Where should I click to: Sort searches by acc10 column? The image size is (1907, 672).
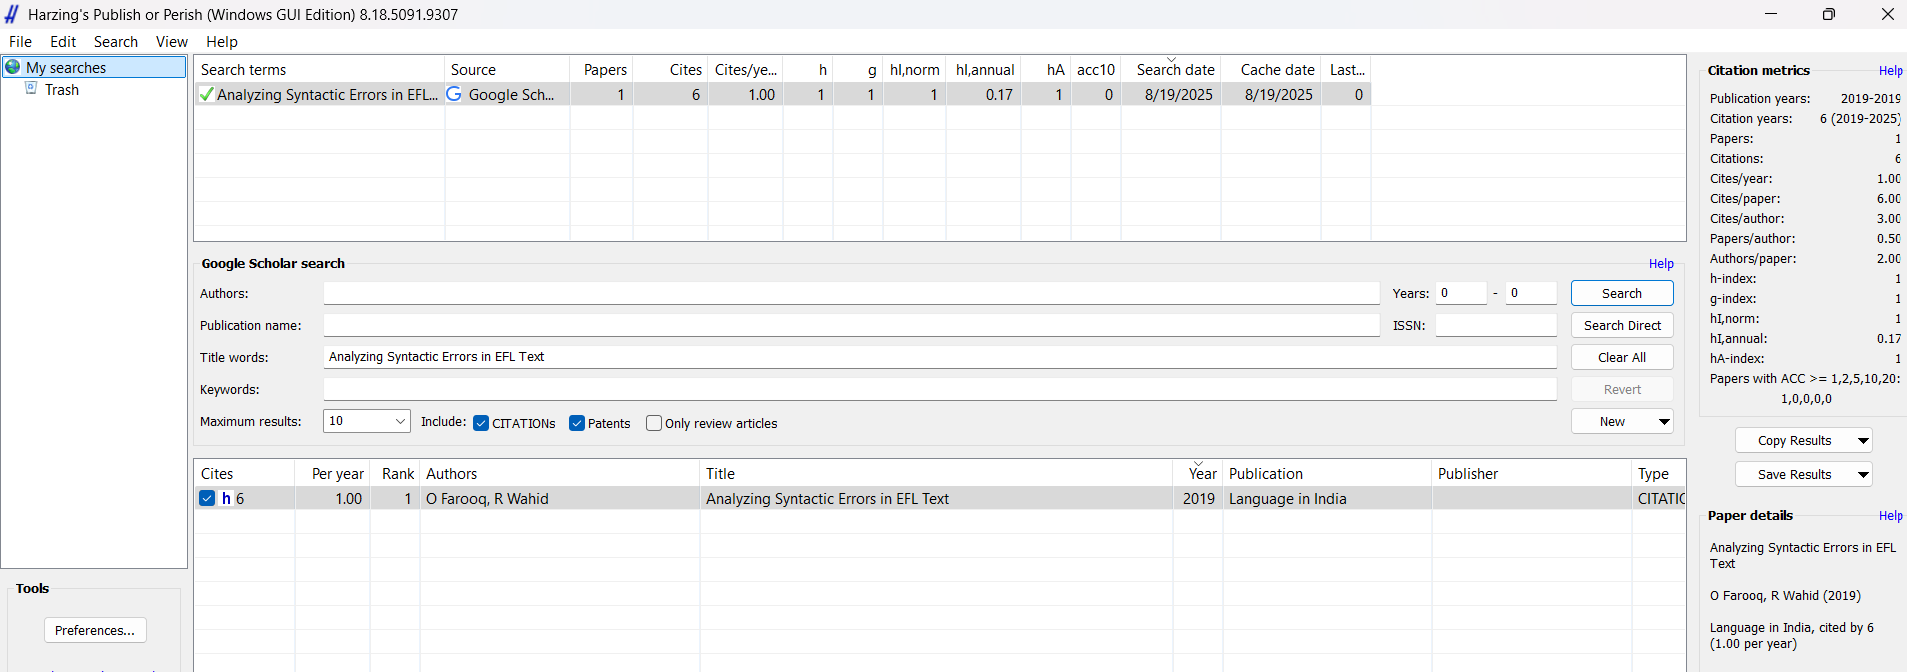(1096, 70)
